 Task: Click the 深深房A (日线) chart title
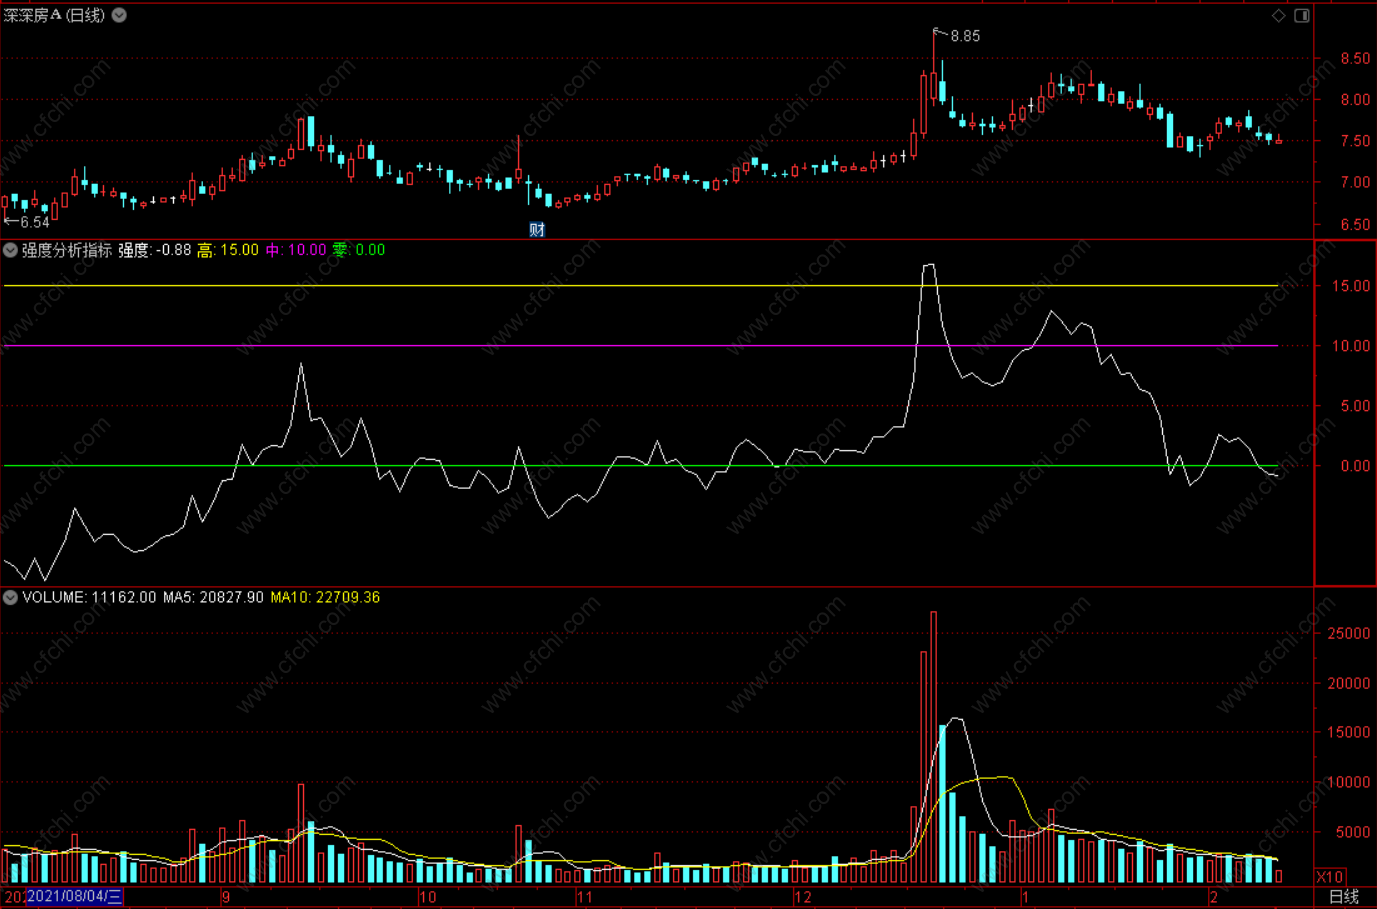click(54, 15)
